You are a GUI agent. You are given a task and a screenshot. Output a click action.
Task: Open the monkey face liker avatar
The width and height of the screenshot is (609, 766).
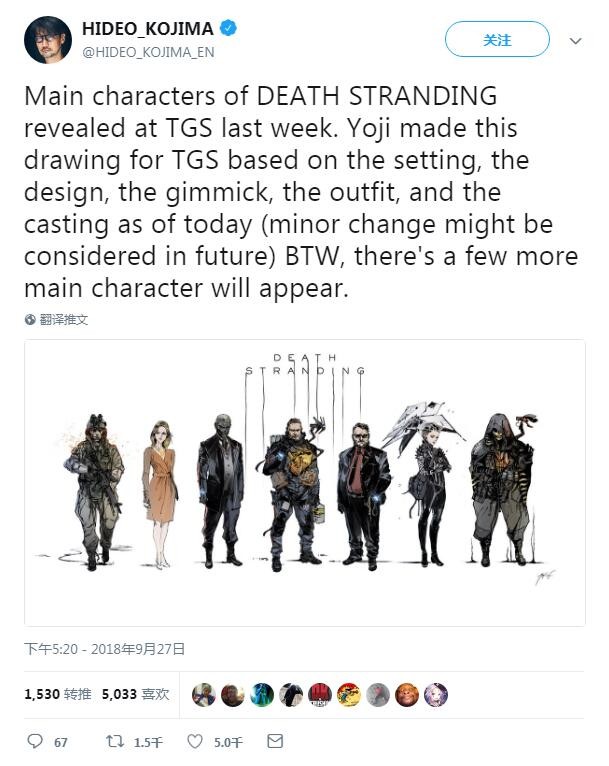tap(407, 695)
